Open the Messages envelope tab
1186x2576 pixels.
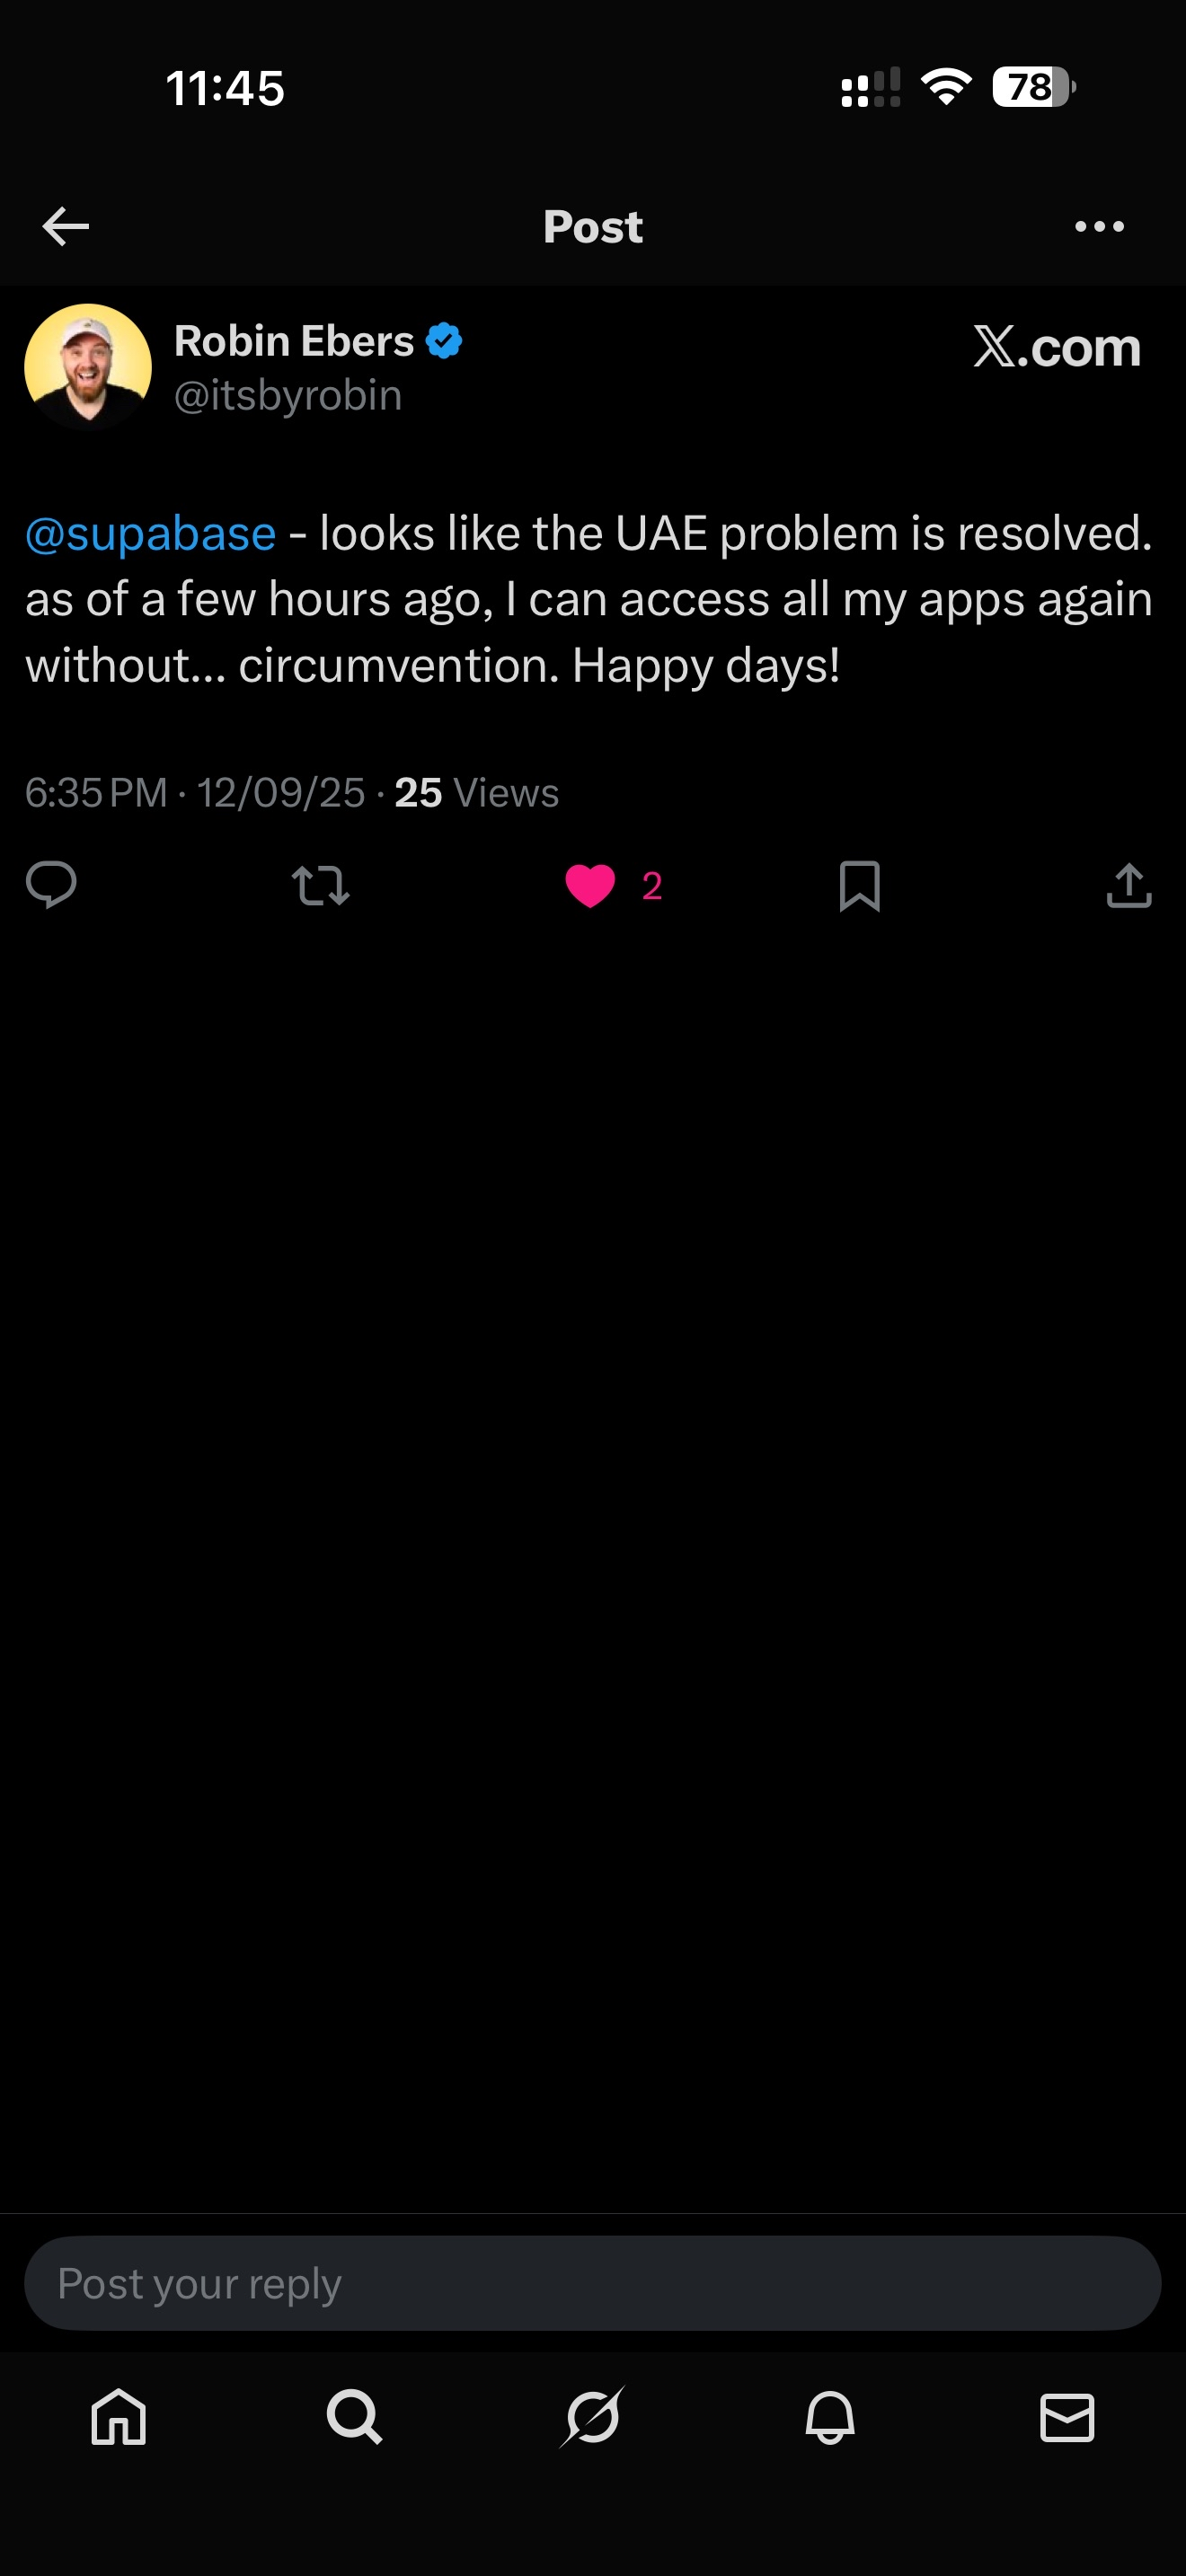[1067, 2417]
